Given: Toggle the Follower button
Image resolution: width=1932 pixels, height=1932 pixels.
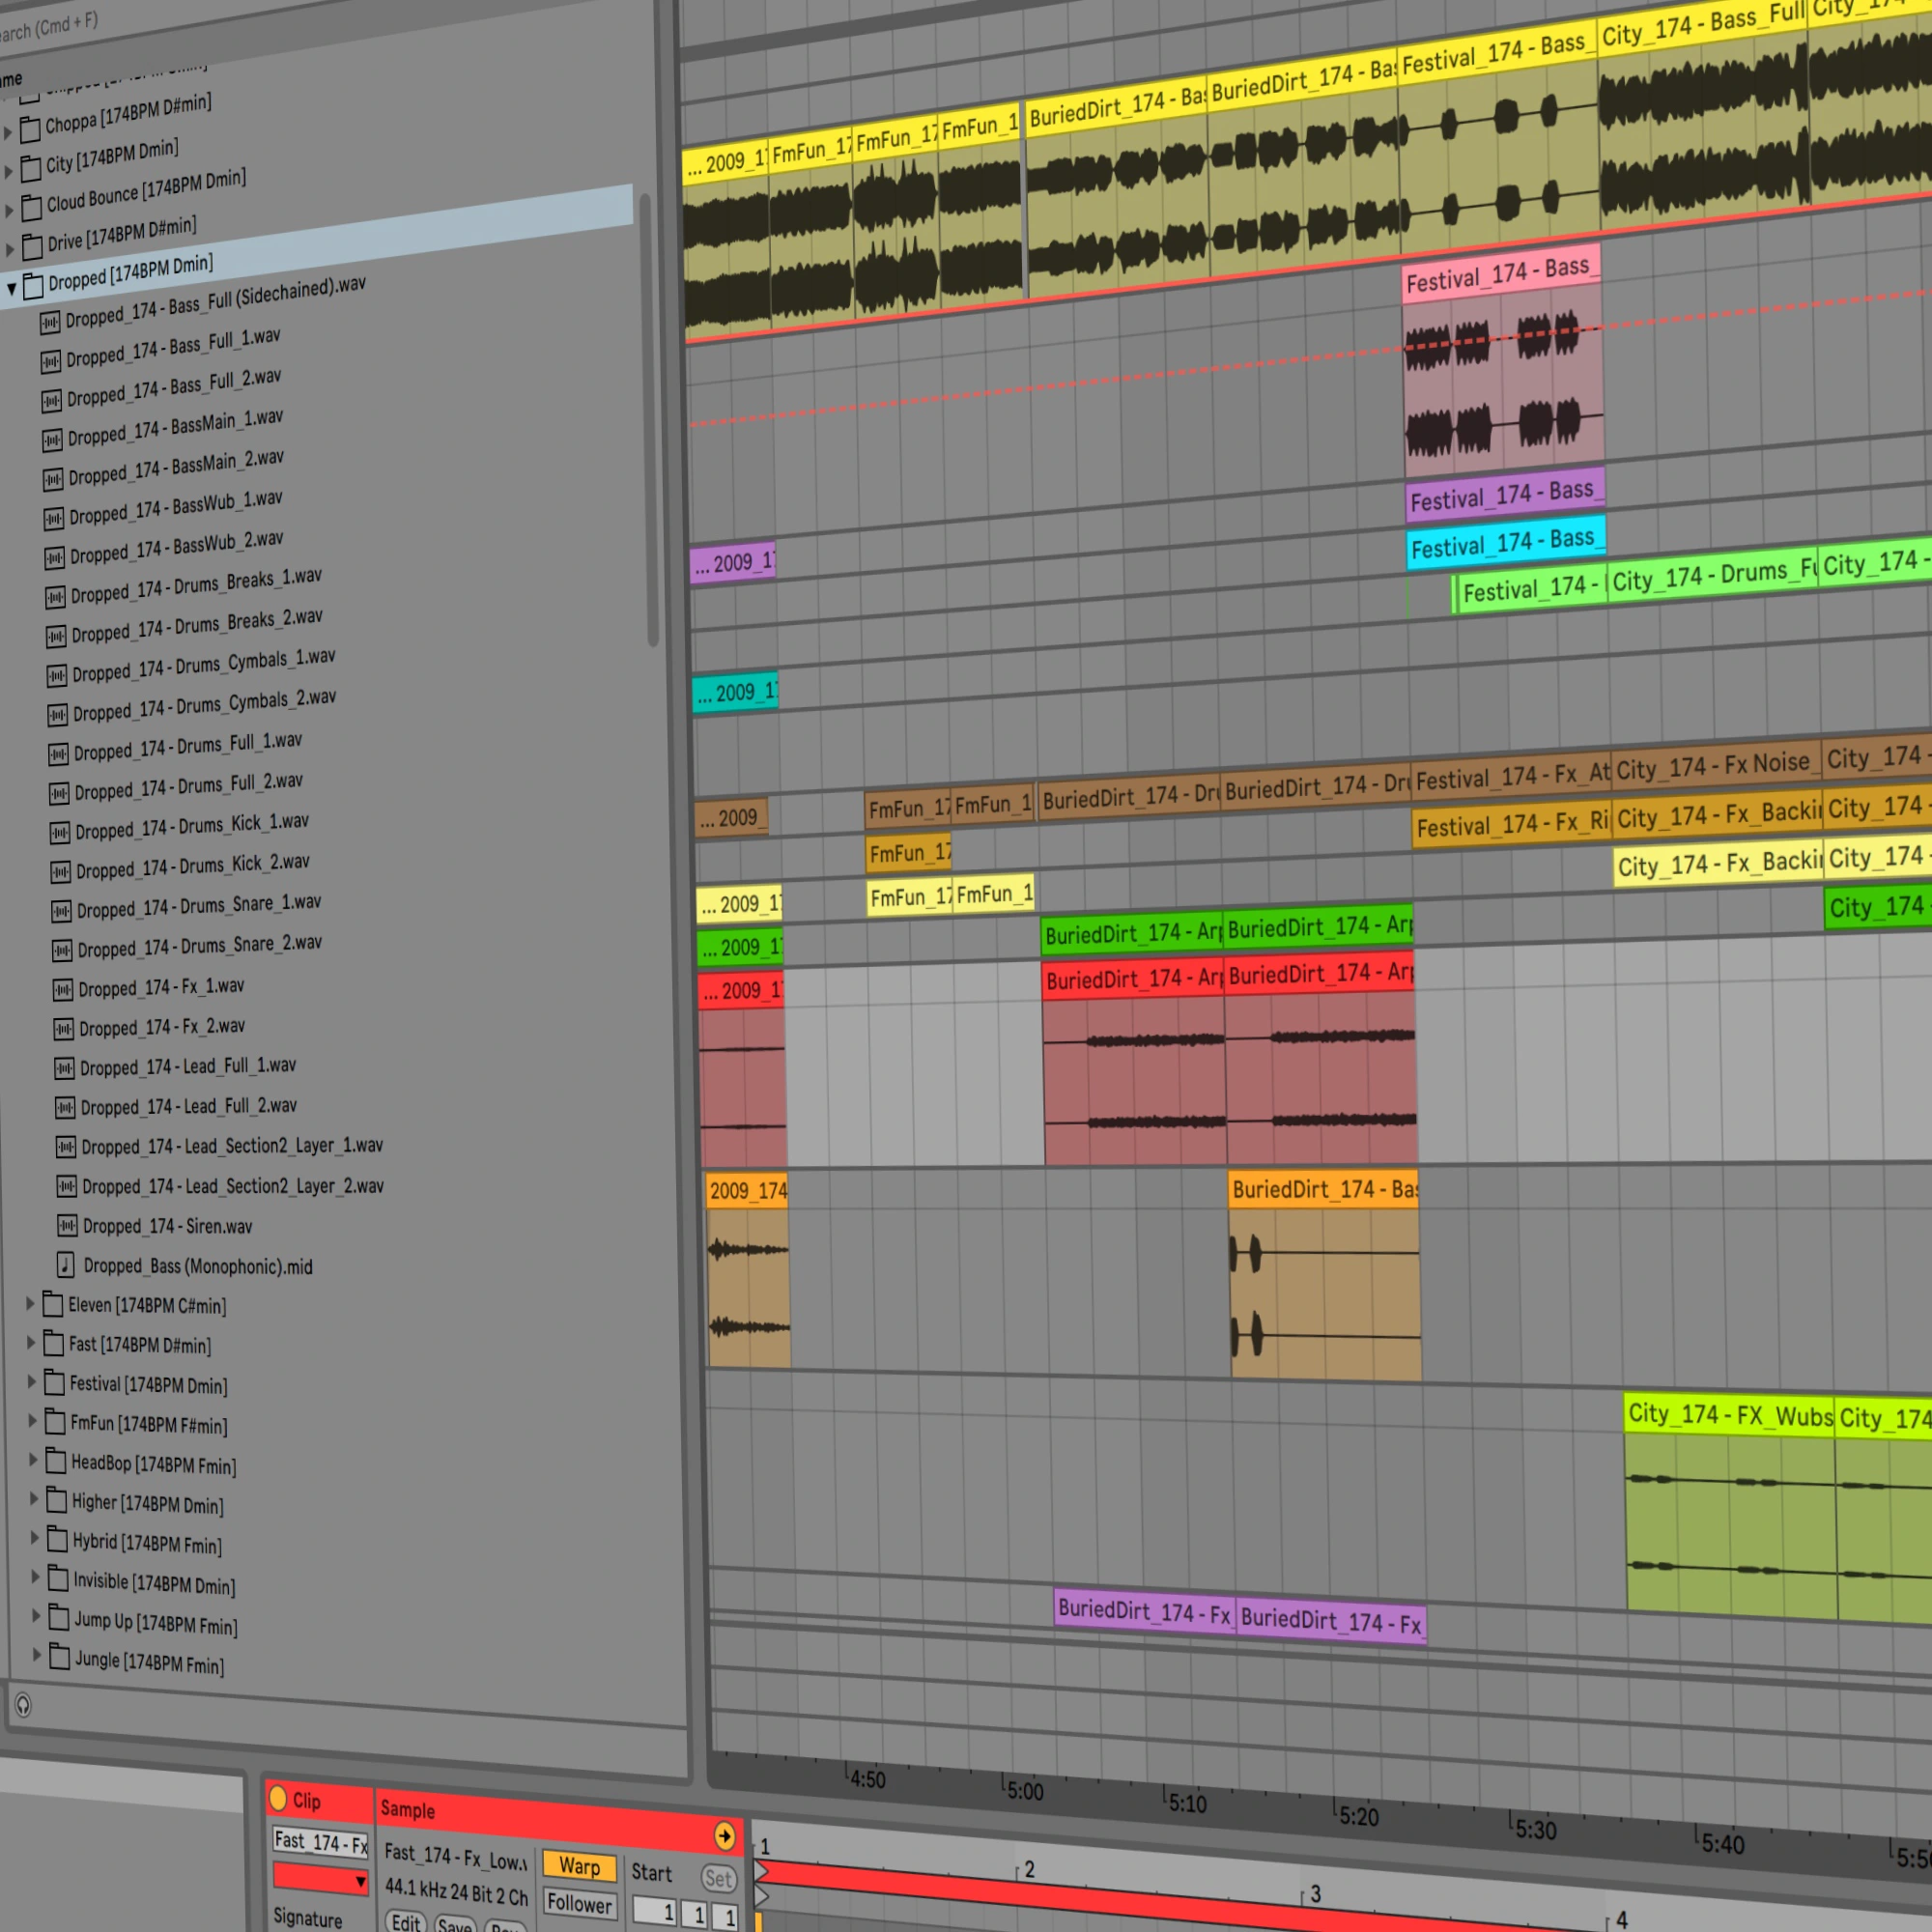Looking at the screenshot, I should coord(579,1903).
